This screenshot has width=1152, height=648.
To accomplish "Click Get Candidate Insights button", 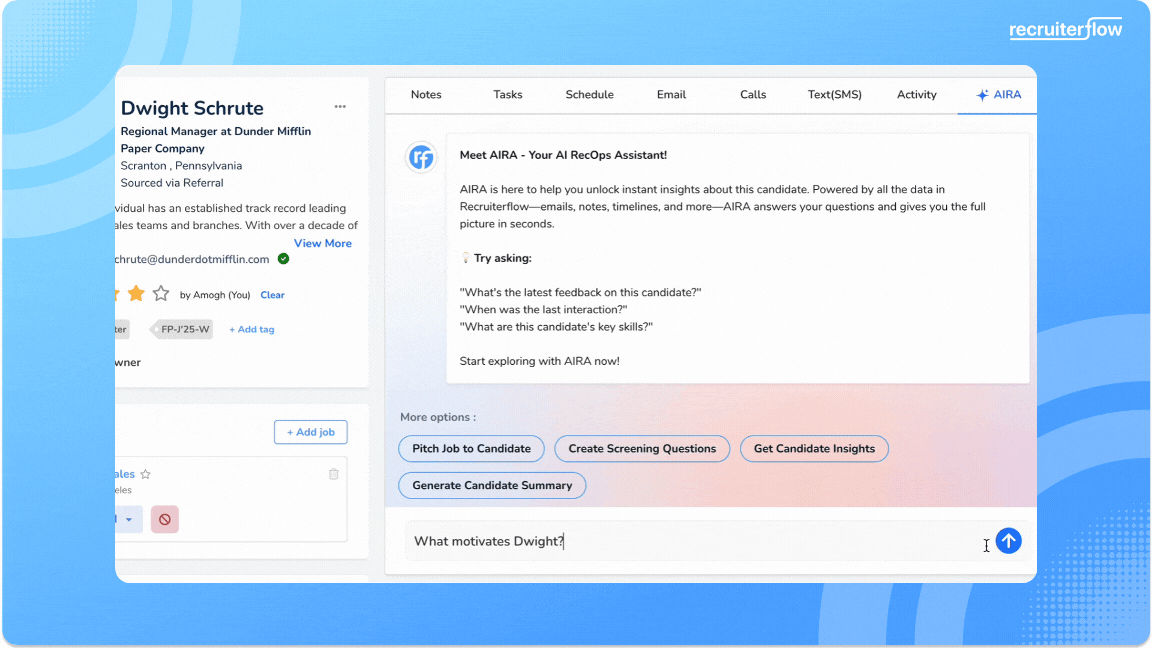I will click(x=814, y=449).
